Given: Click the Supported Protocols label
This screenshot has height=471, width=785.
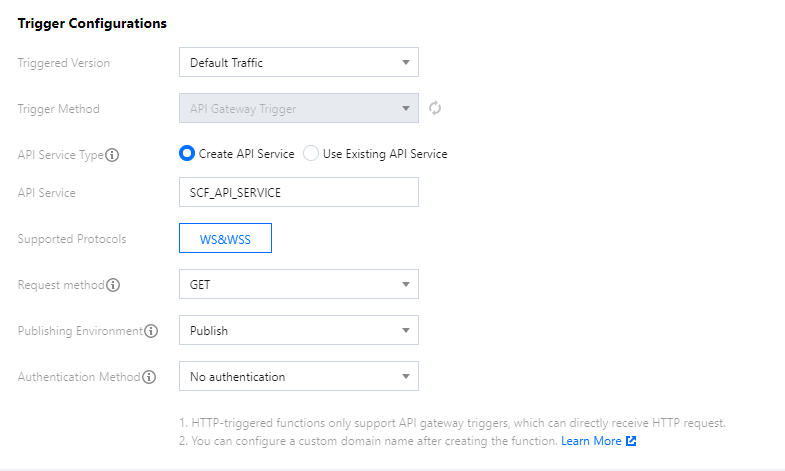Looking at the screenshot, I should point(71,239).
